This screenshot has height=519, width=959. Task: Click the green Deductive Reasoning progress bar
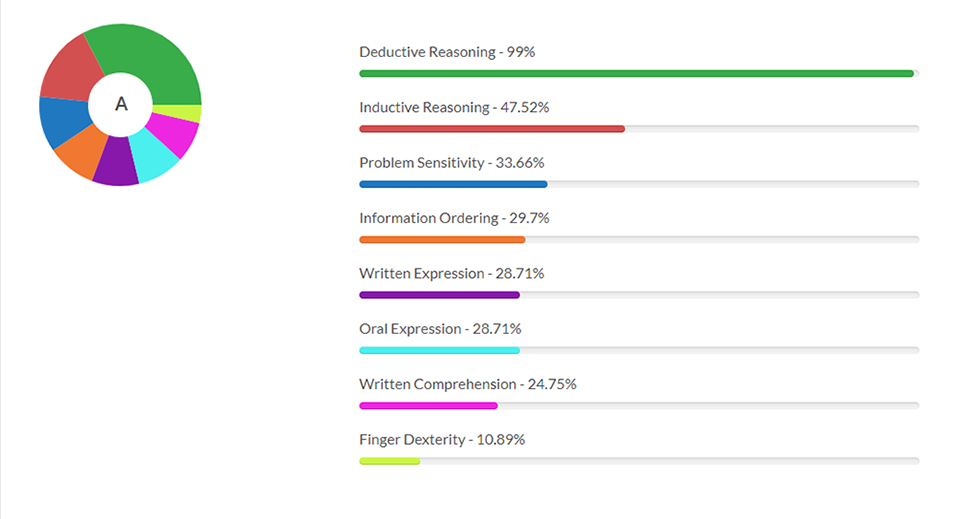(636, 73)
